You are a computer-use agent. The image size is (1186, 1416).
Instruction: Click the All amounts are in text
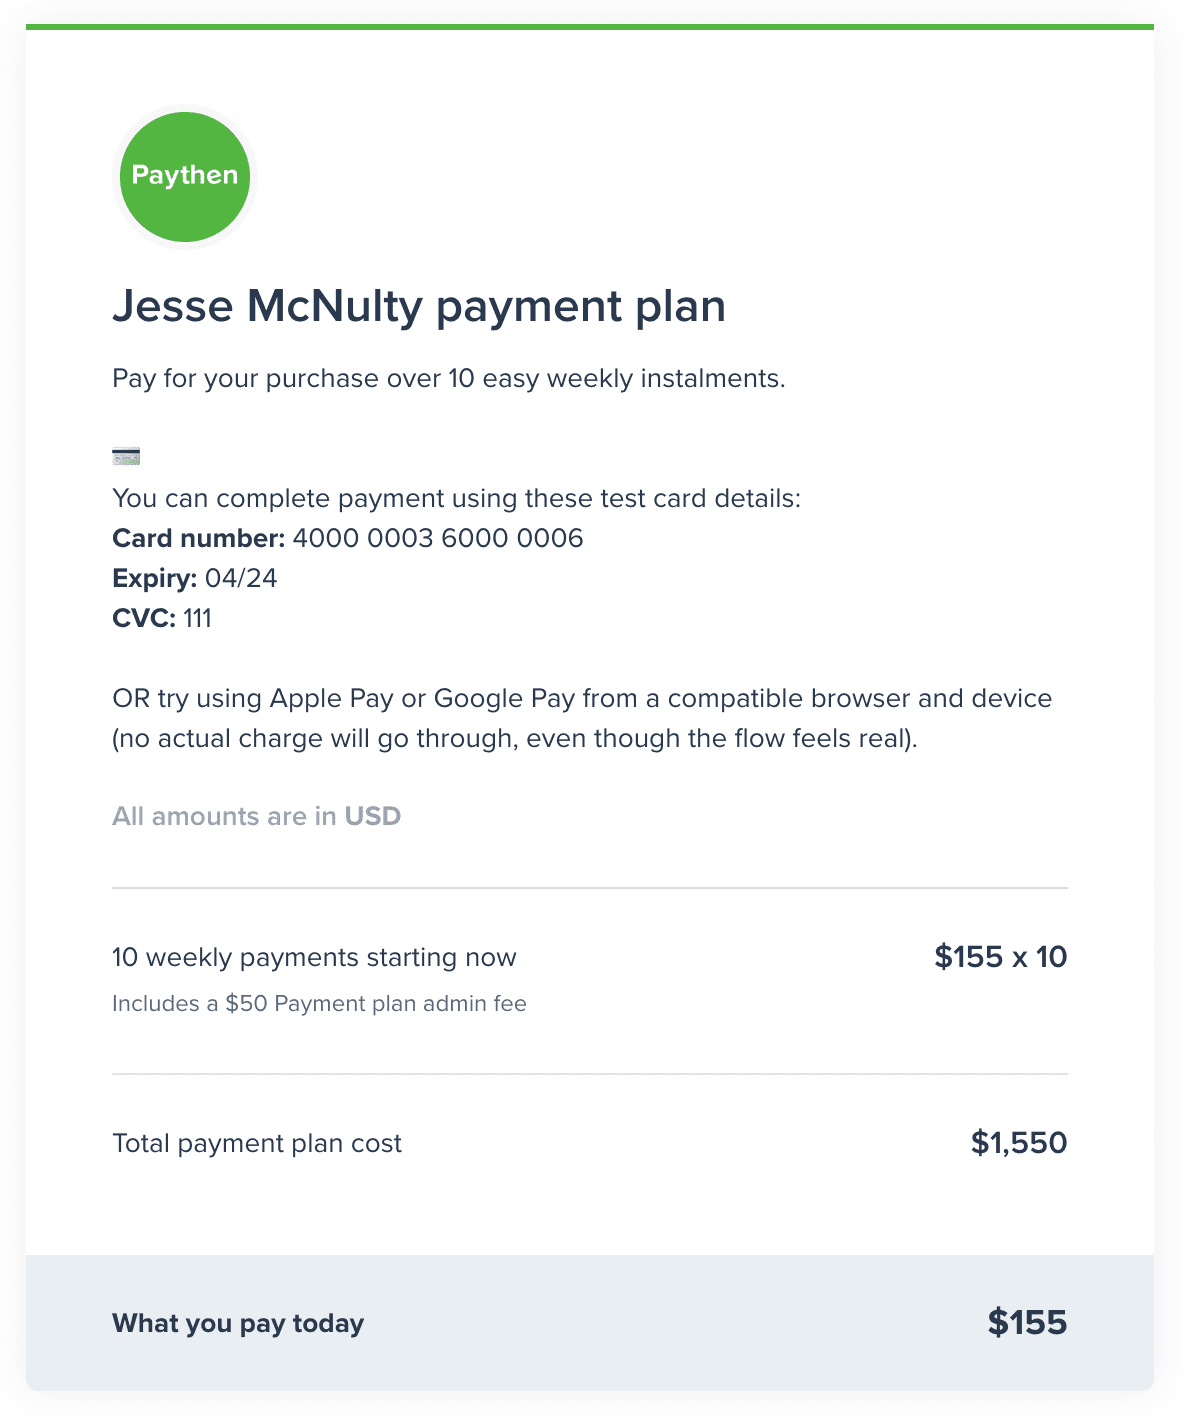pos(224,816)
